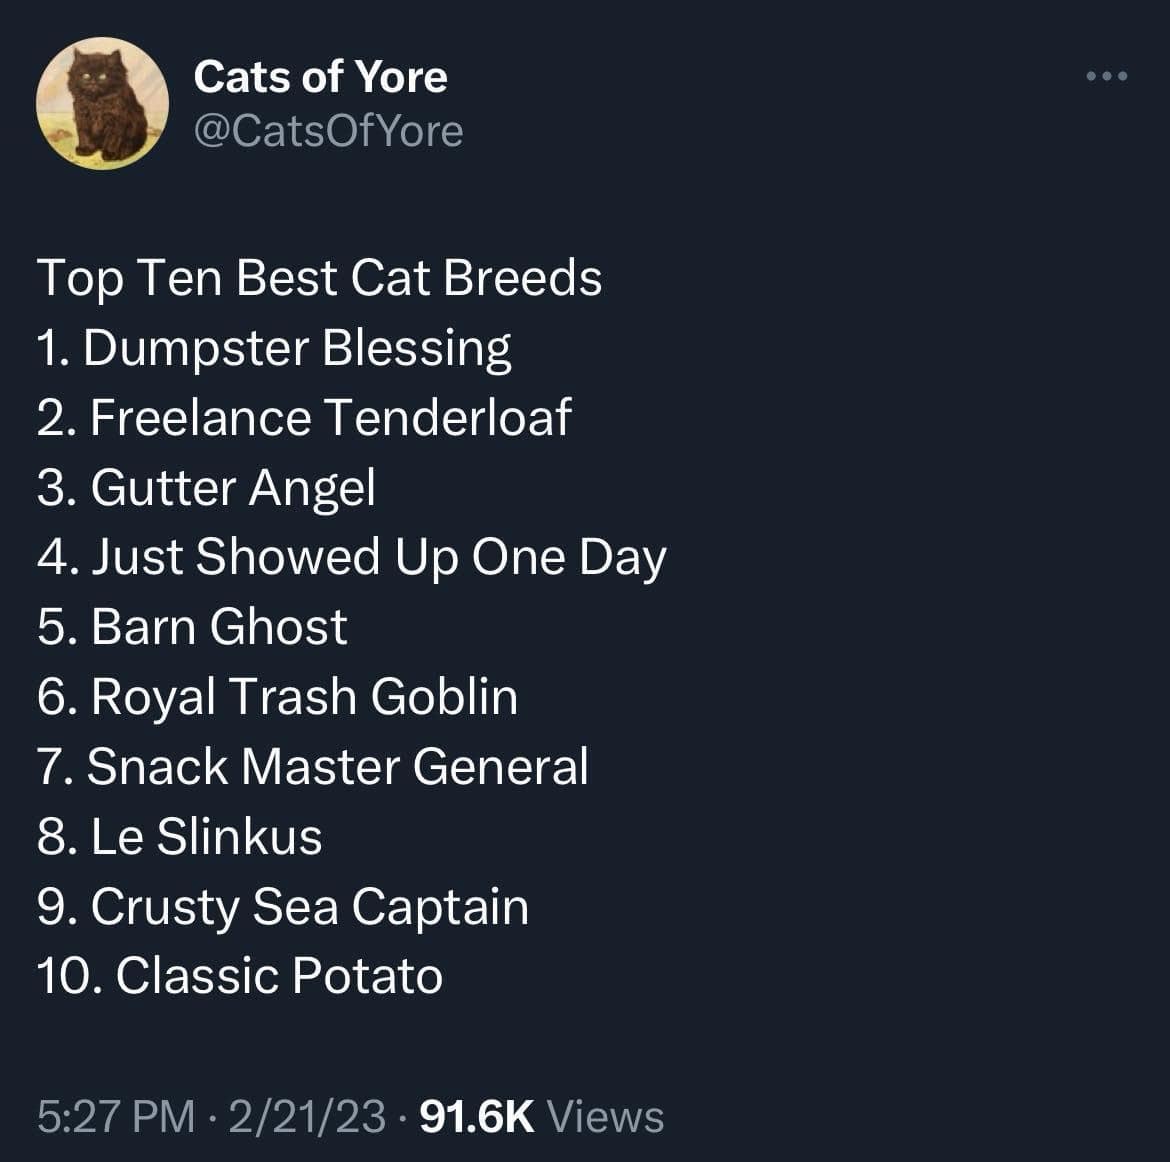Viewport: 1170px width, 1162px height.
Task: Click the Cats of Yore display name
Action: tap(320, 77)
